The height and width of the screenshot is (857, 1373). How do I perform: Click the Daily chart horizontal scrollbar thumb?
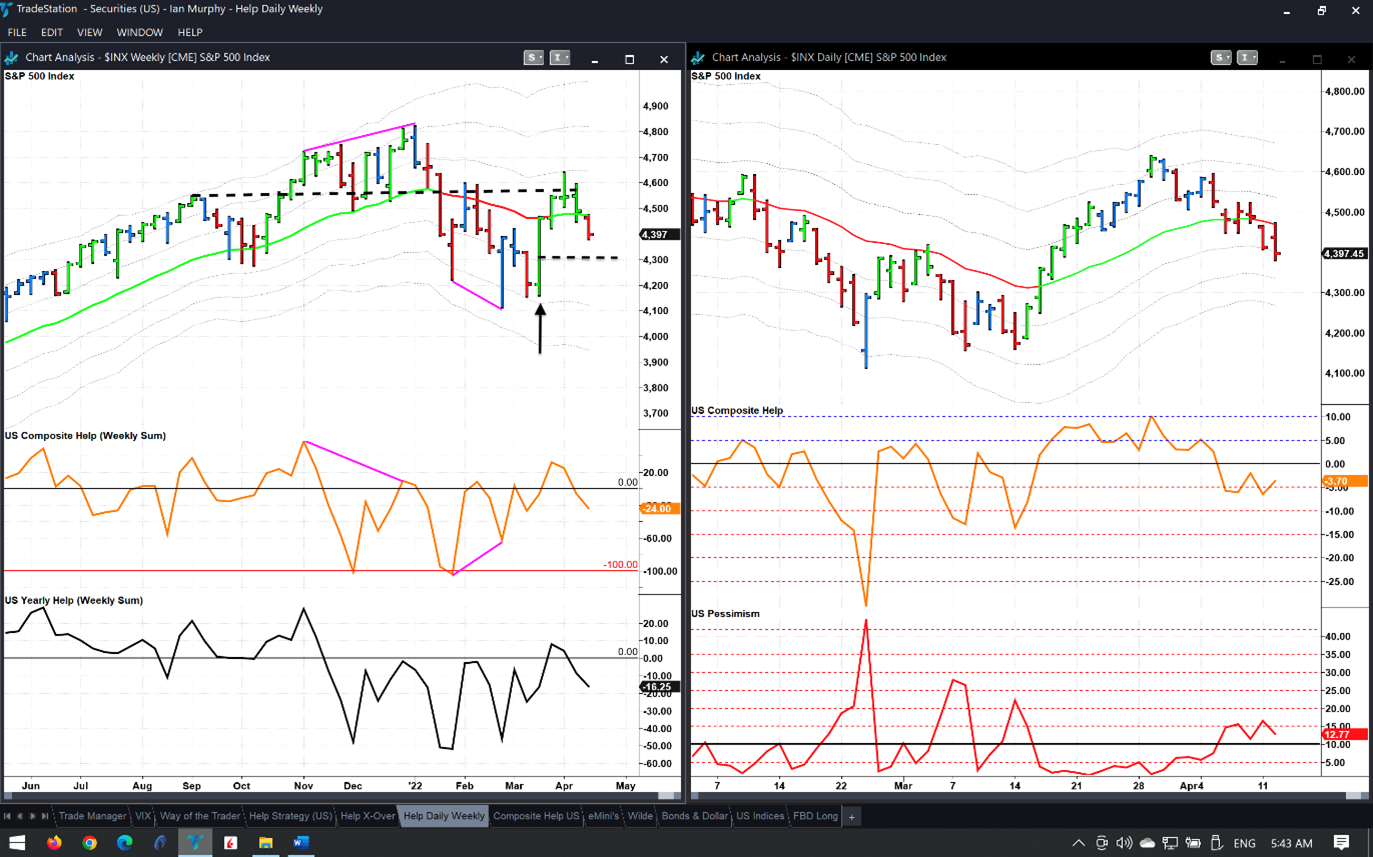[1355, 795]
